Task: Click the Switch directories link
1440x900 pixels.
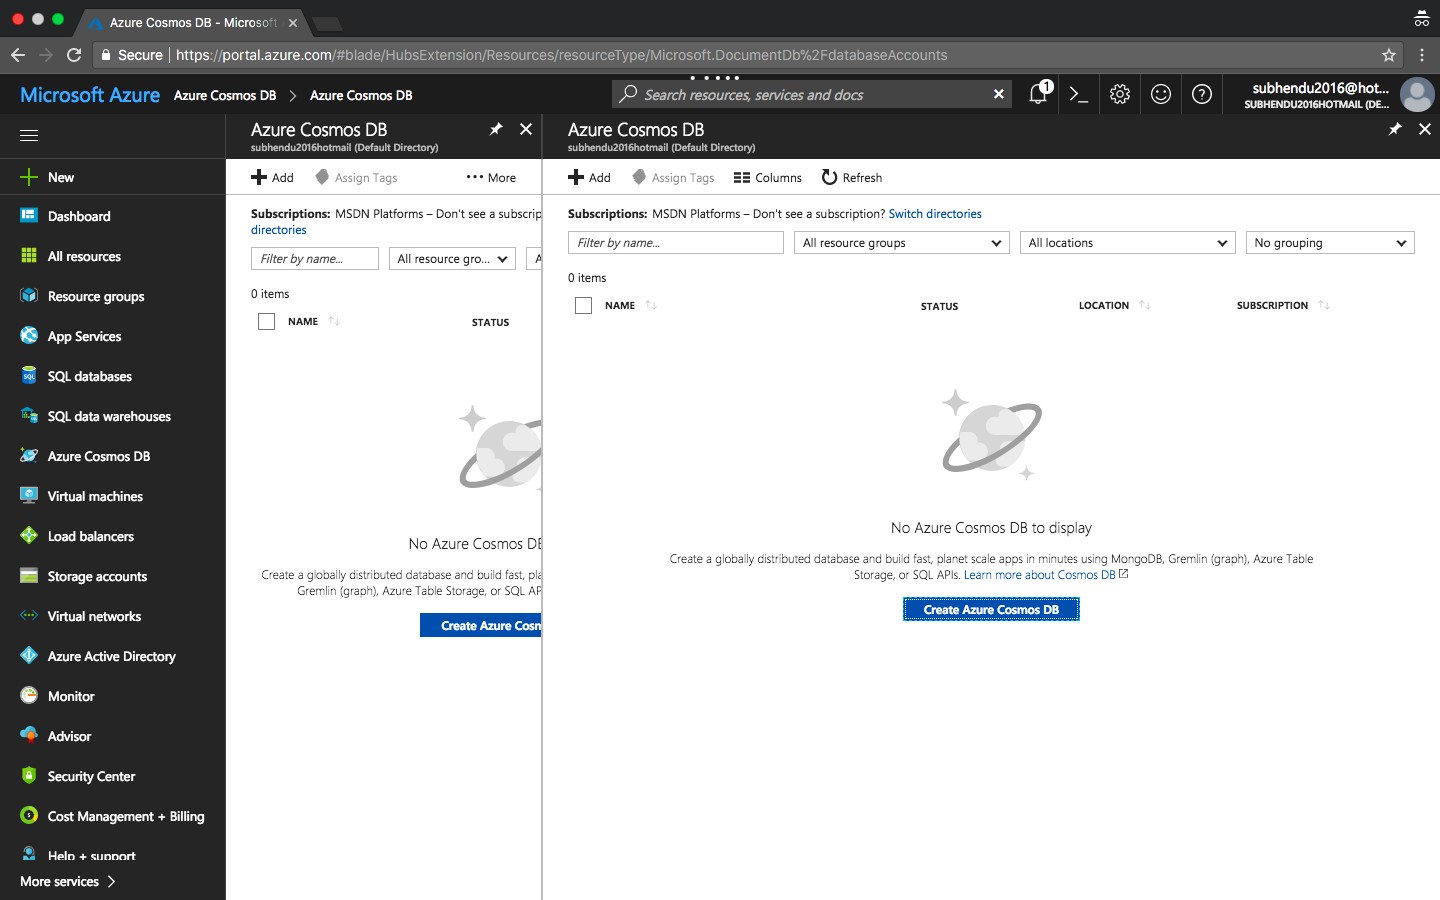Action: 935,214
